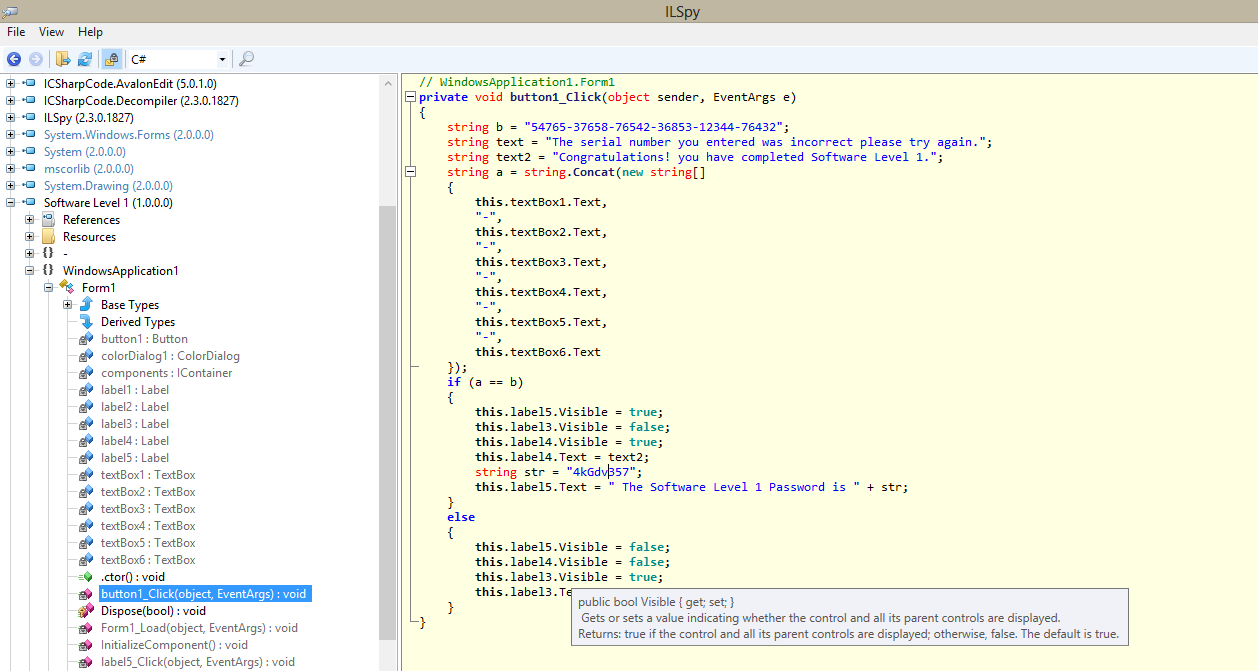Image resolution: width=1258 pixels, height=671 pixels.
Task: Select textBox3 : TextBox tree item
Action: pyautogui.click(x=148, y=509)
